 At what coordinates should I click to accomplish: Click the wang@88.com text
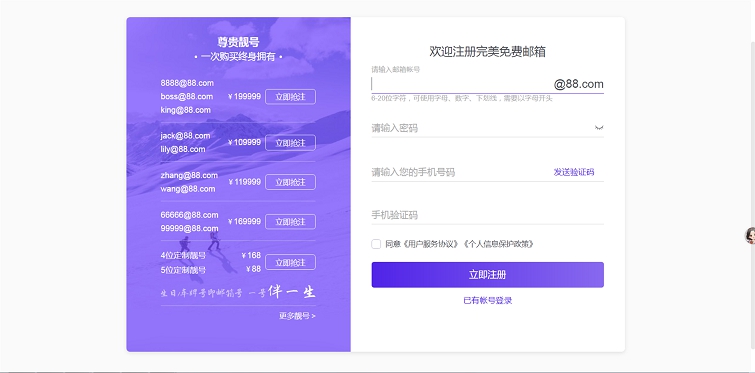pos(187,189)
